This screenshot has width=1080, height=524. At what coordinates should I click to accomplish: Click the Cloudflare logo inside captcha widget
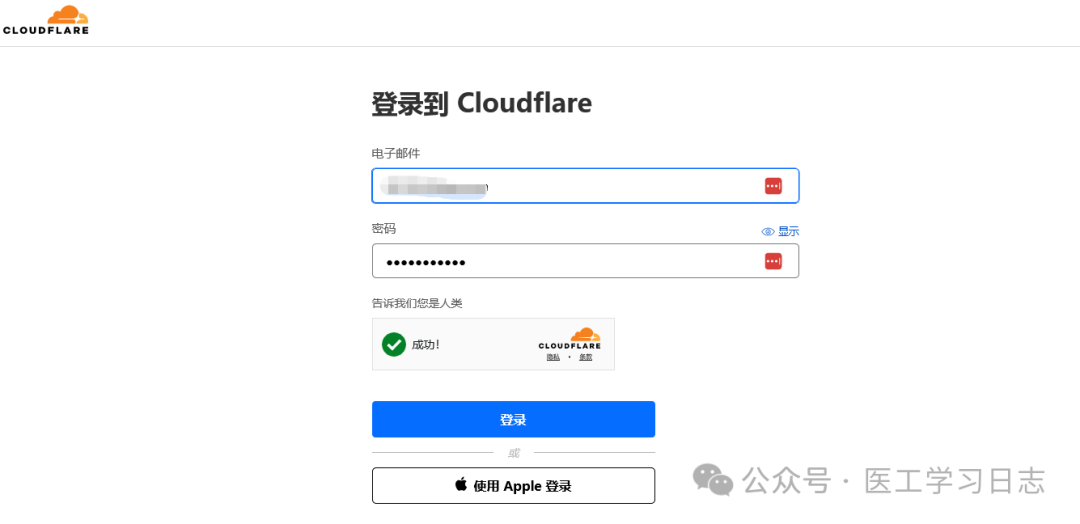click(x=570, y=339)
